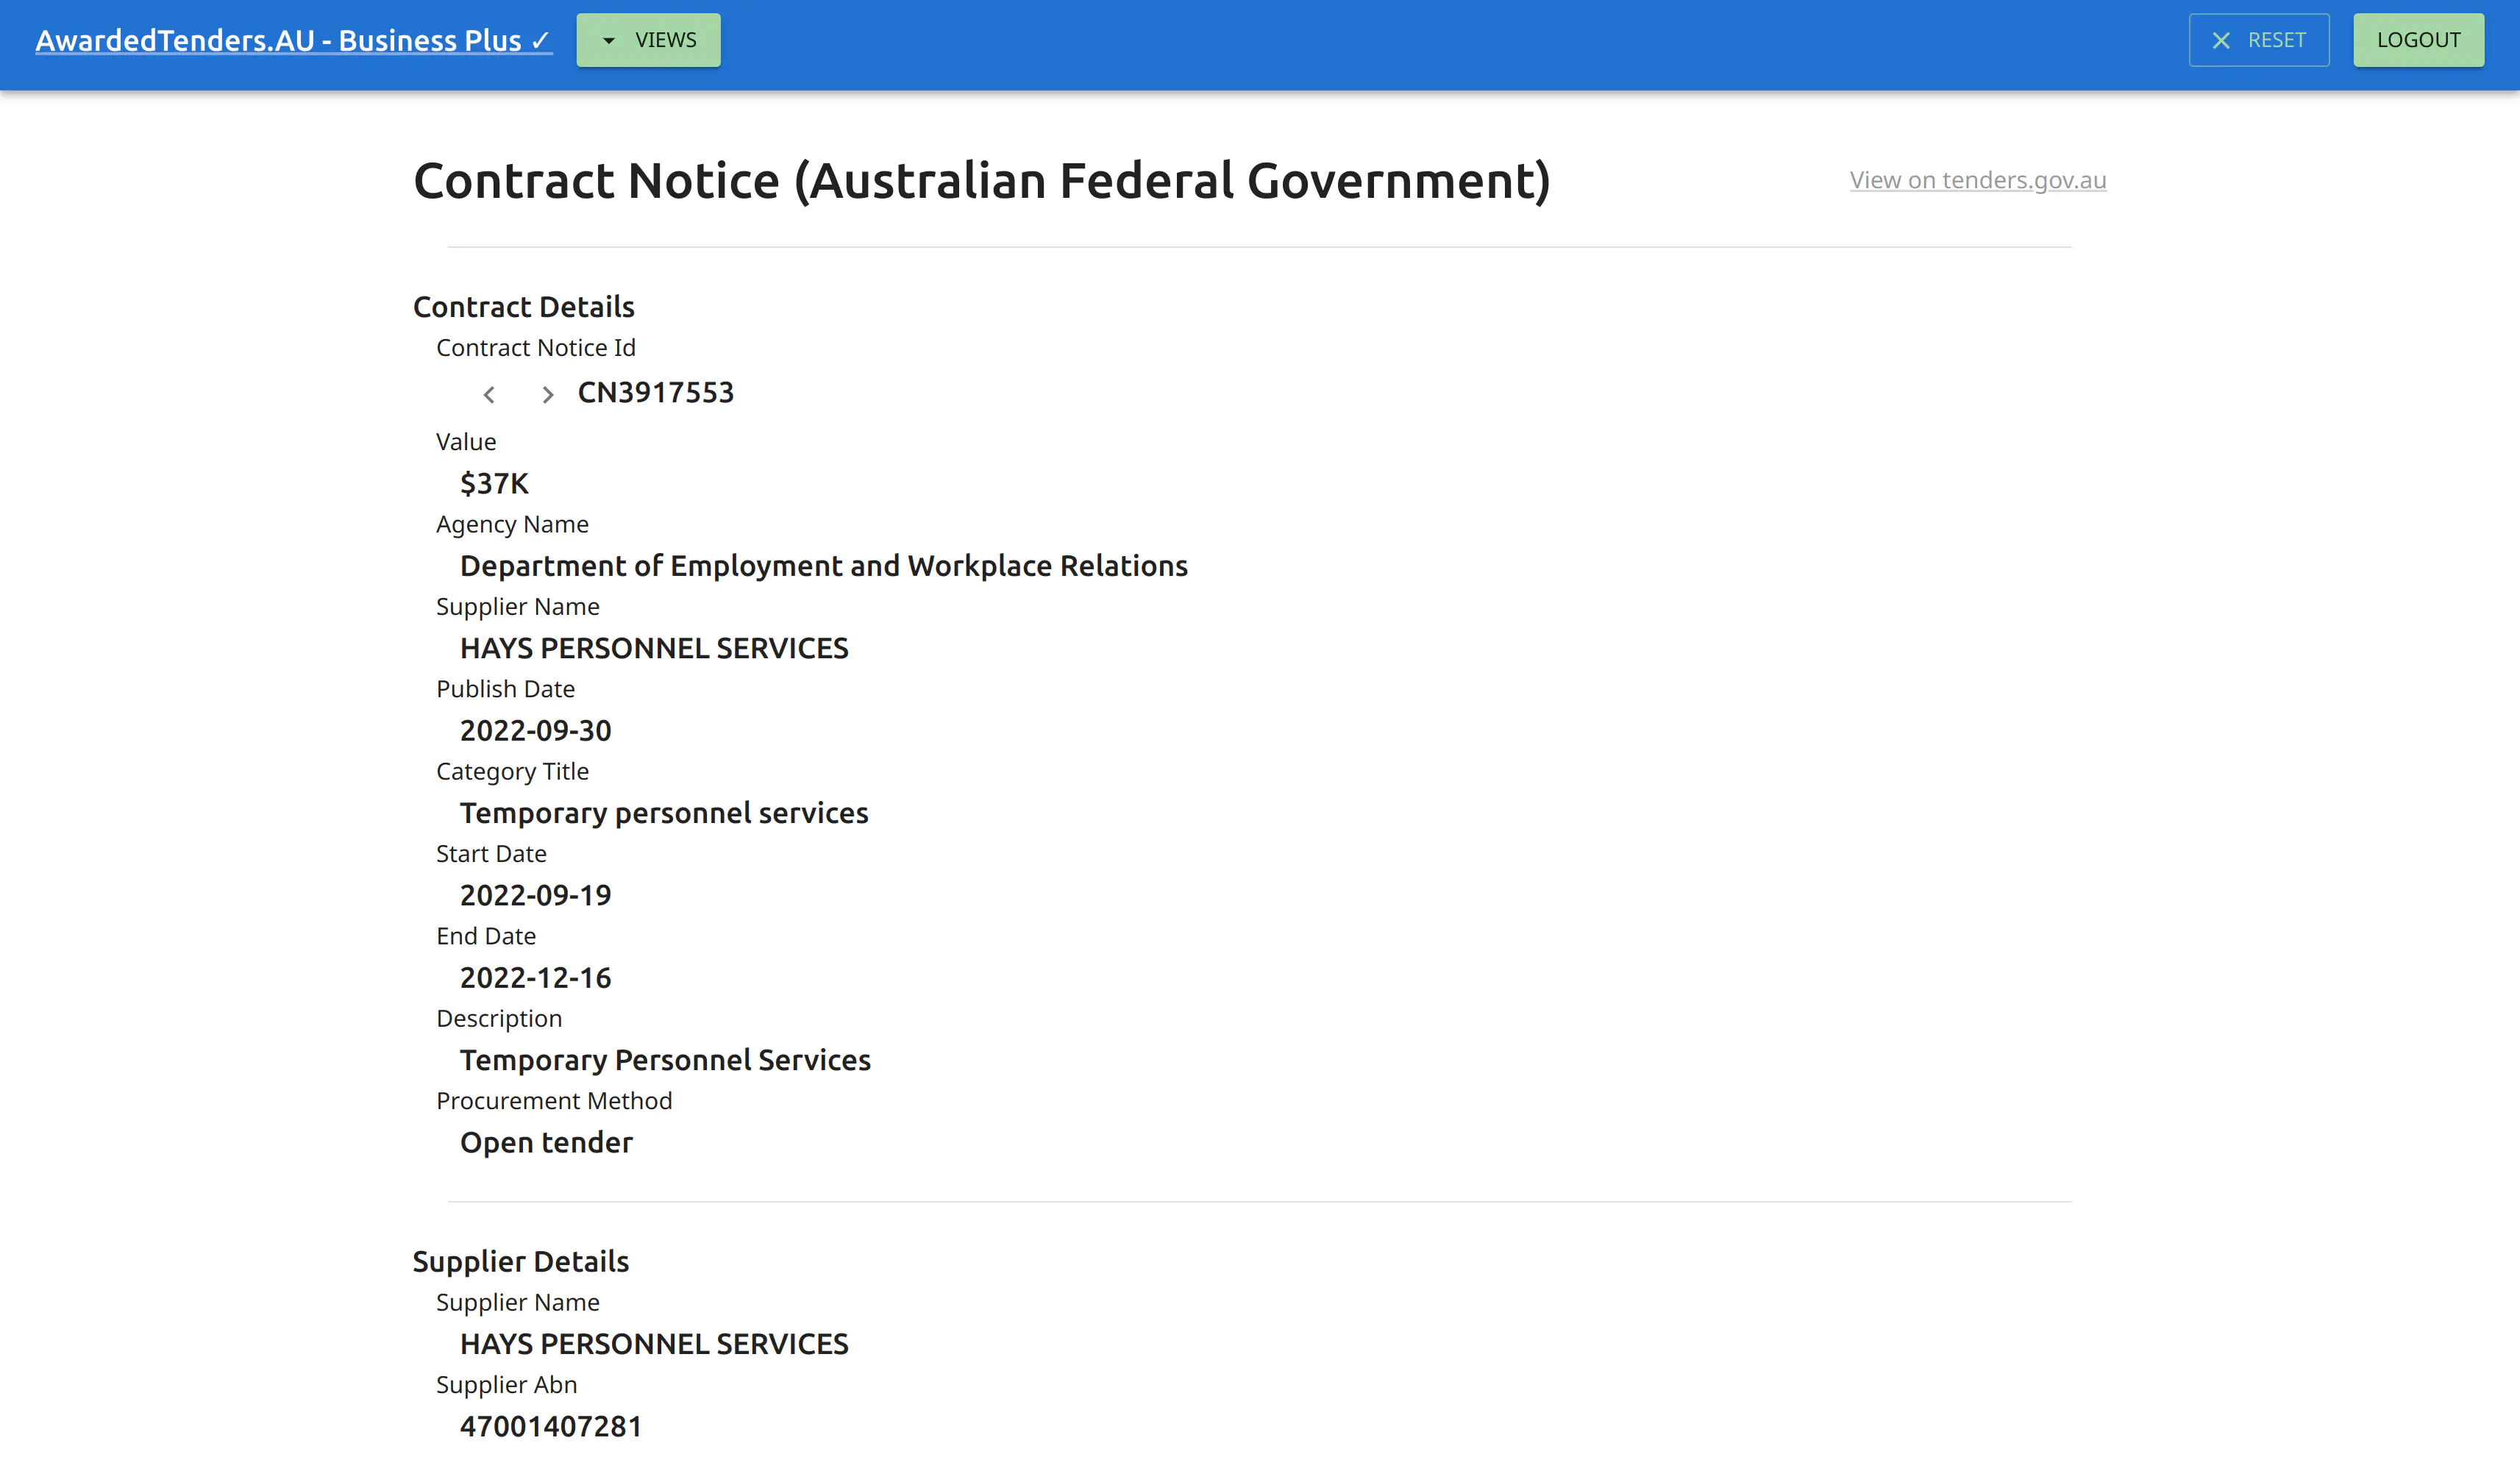Select category Temporary personnel services
Screen dimensions: 2520x1471
click(664, 813)
